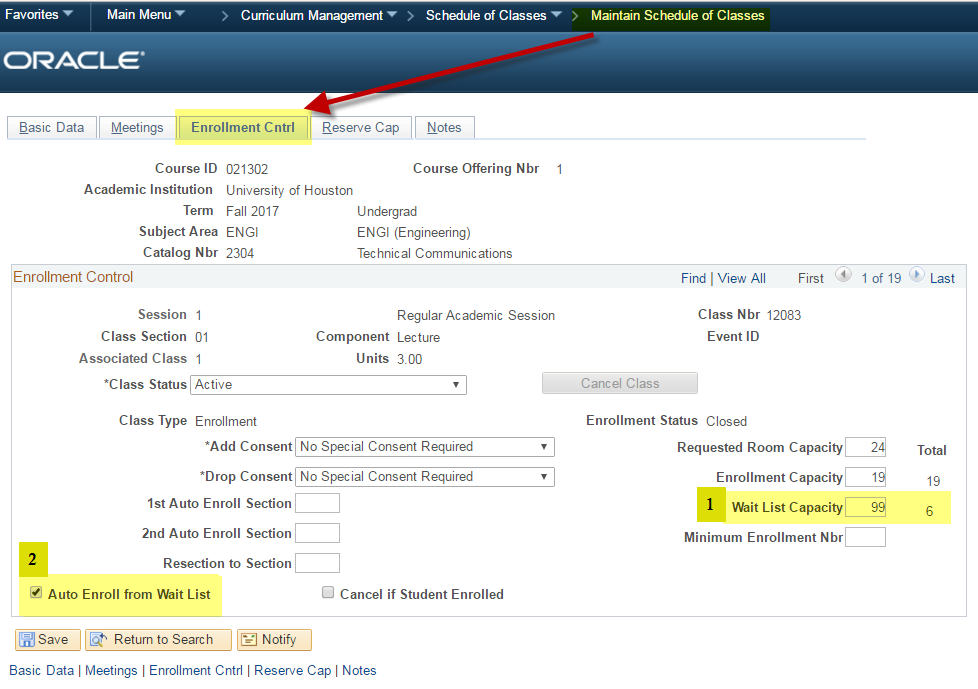This screenshot has height=689, width=978.
Task: Click the Notes link at bottom
Action: 359,671
